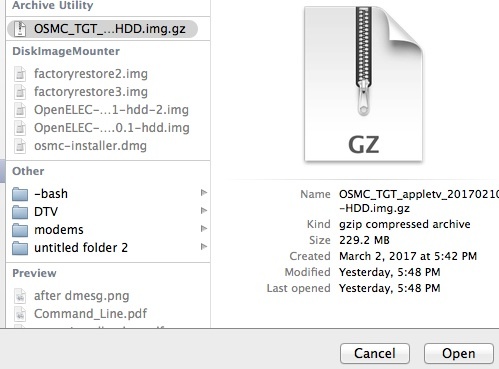Open the untitled folder 2 item

pyautogui.click(x=108, y=248)
